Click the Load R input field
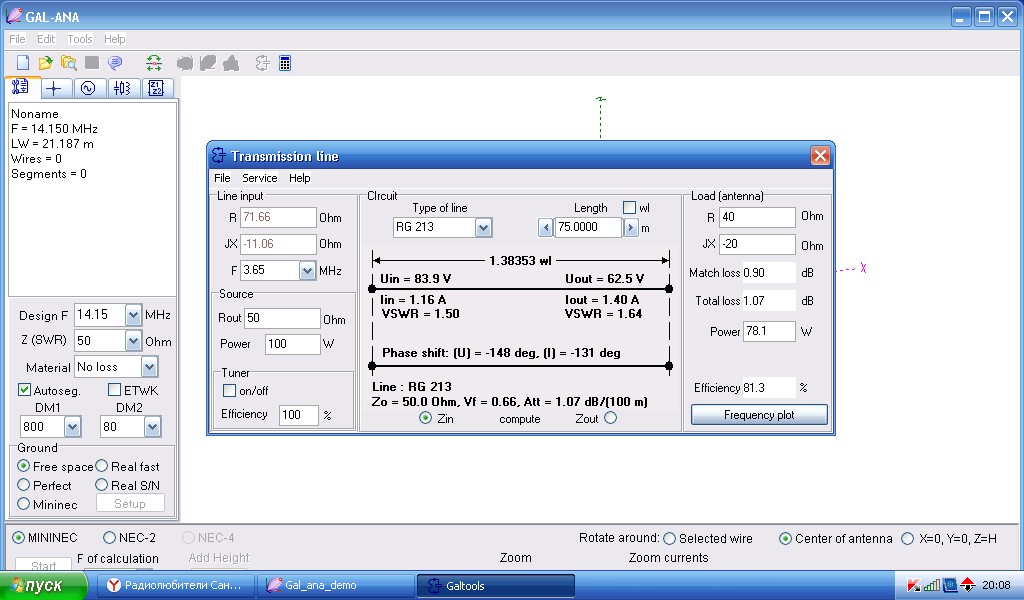 756,217
